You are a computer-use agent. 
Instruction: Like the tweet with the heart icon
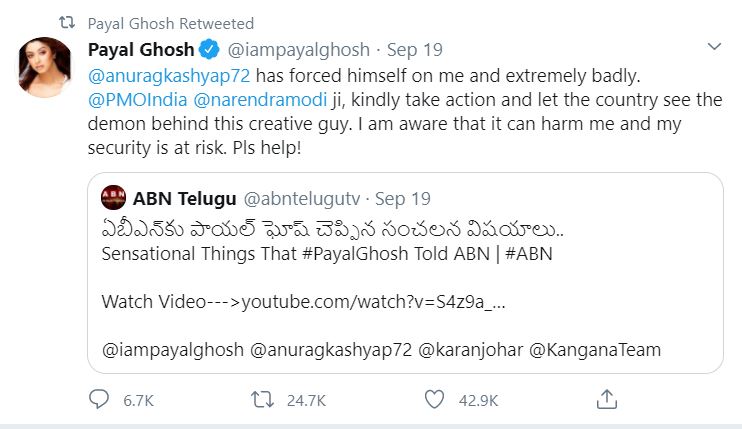433,400
